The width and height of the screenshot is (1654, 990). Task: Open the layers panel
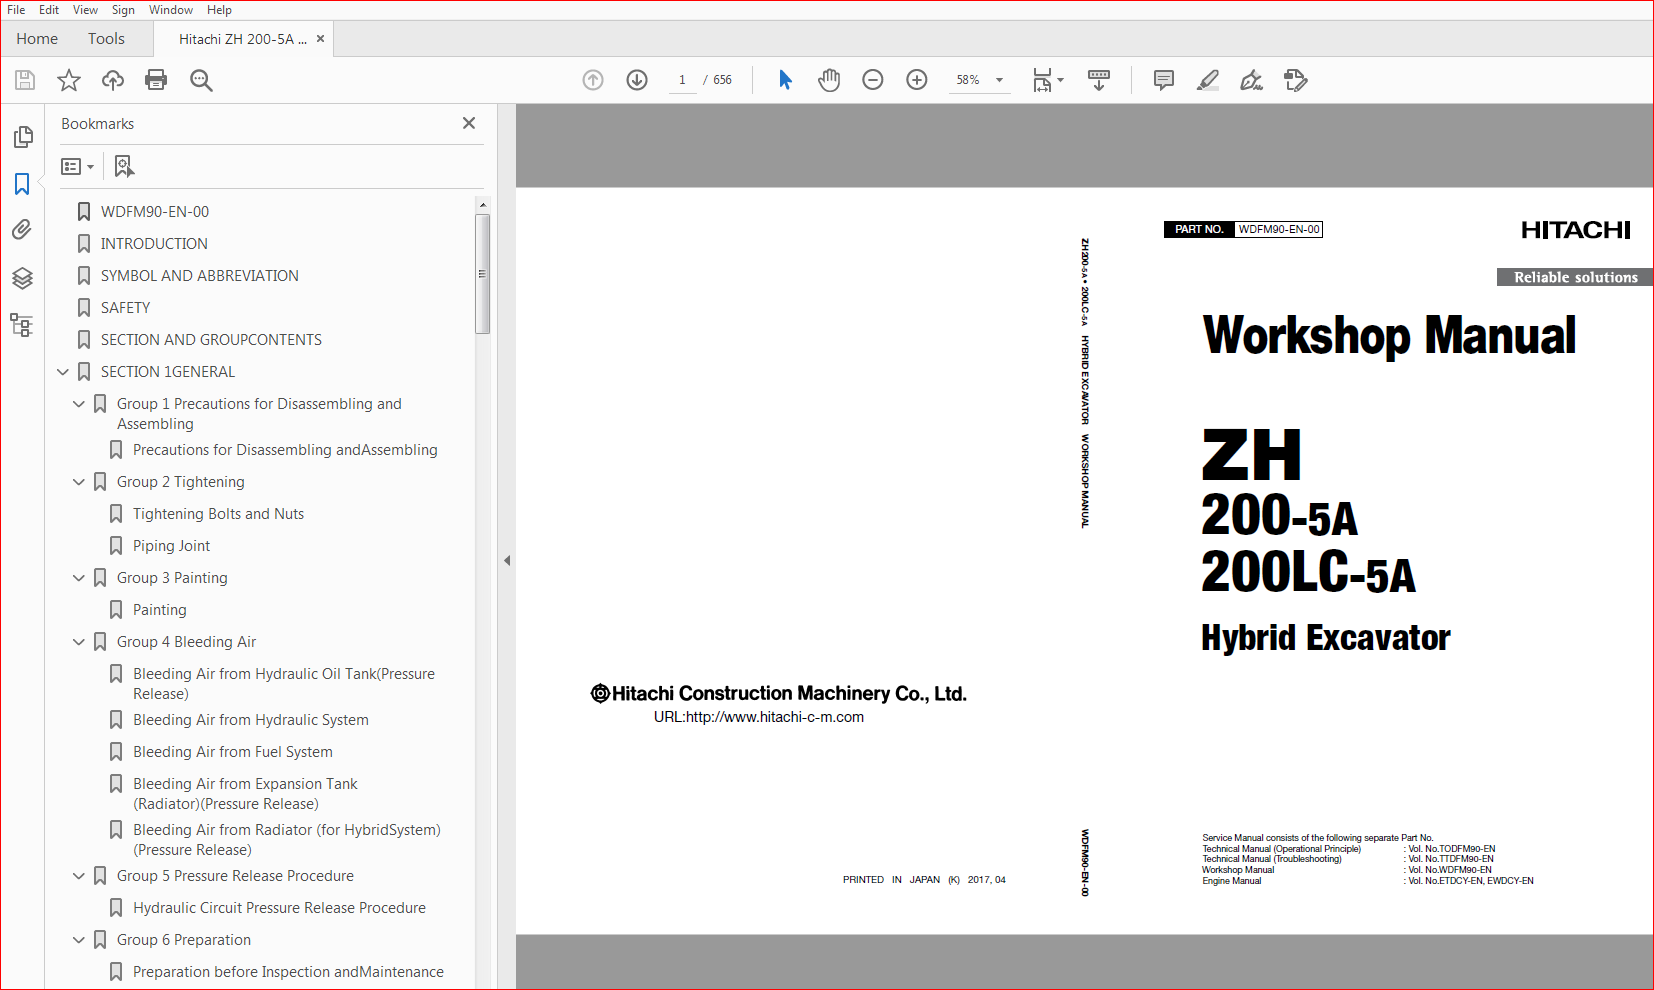coord(22,278)
